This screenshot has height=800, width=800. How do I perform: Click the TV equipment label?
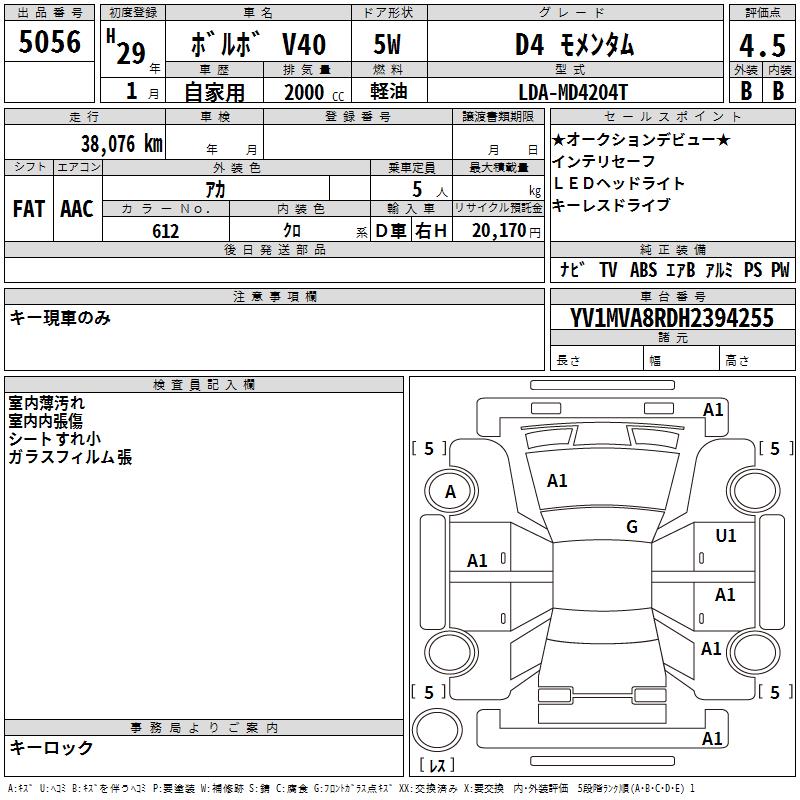pyautogui.click(x=608, y=269)
